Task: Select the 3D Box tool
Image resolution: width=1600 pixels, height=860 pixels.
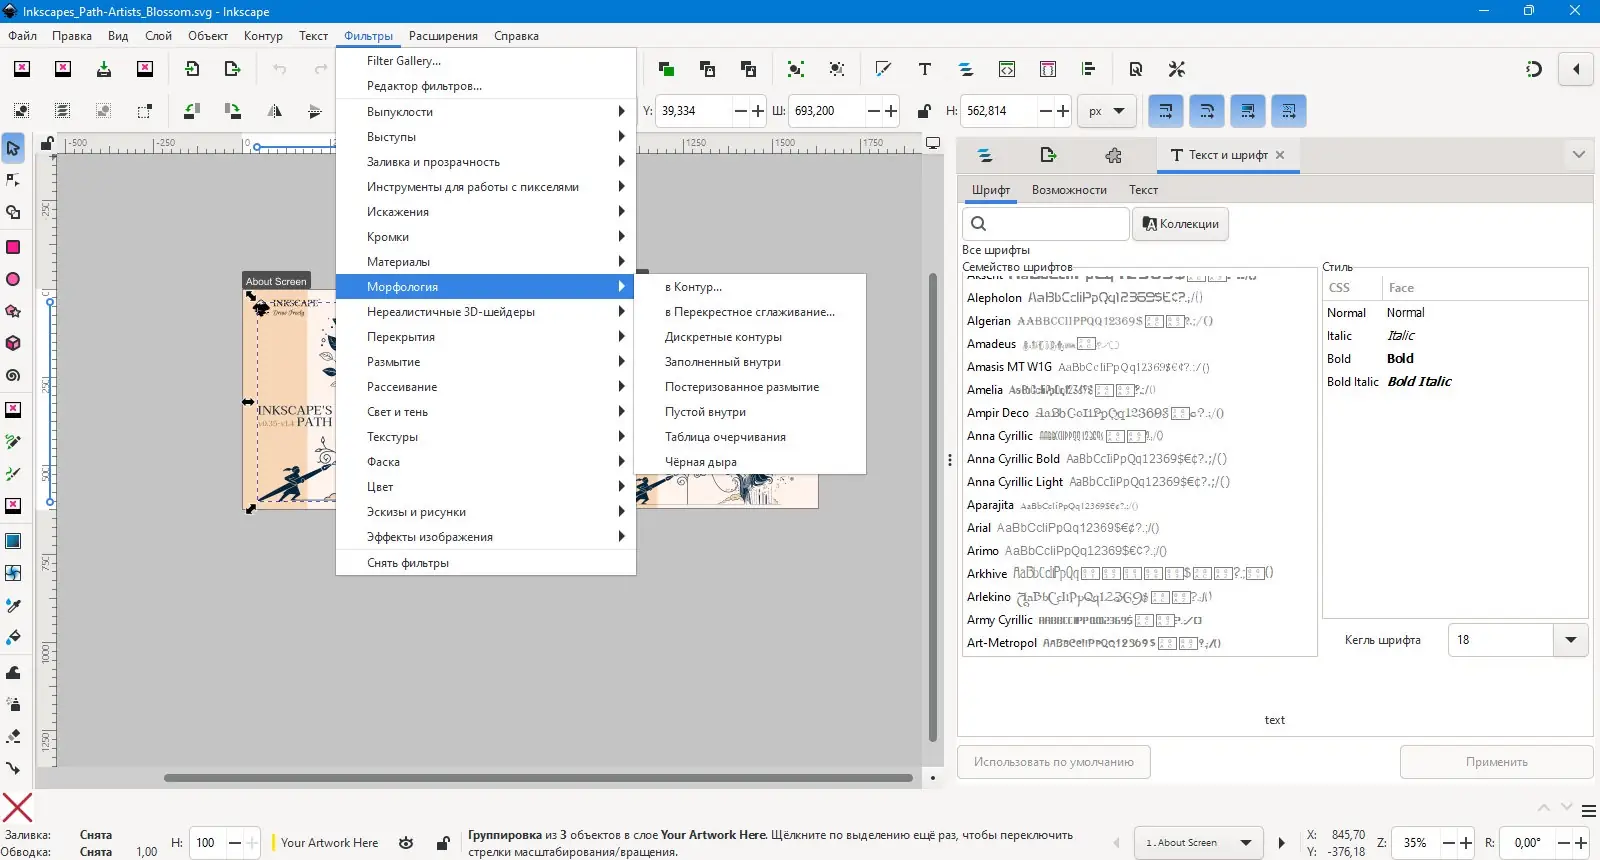Action: pos(13,343)
